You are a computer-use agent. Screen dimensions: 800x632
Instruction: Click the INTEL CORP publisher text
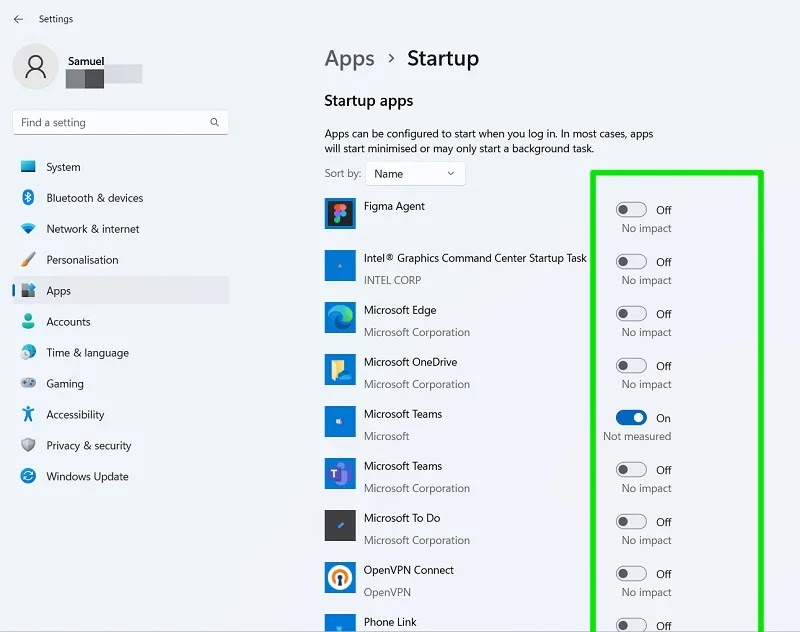(x=392, y=280)
